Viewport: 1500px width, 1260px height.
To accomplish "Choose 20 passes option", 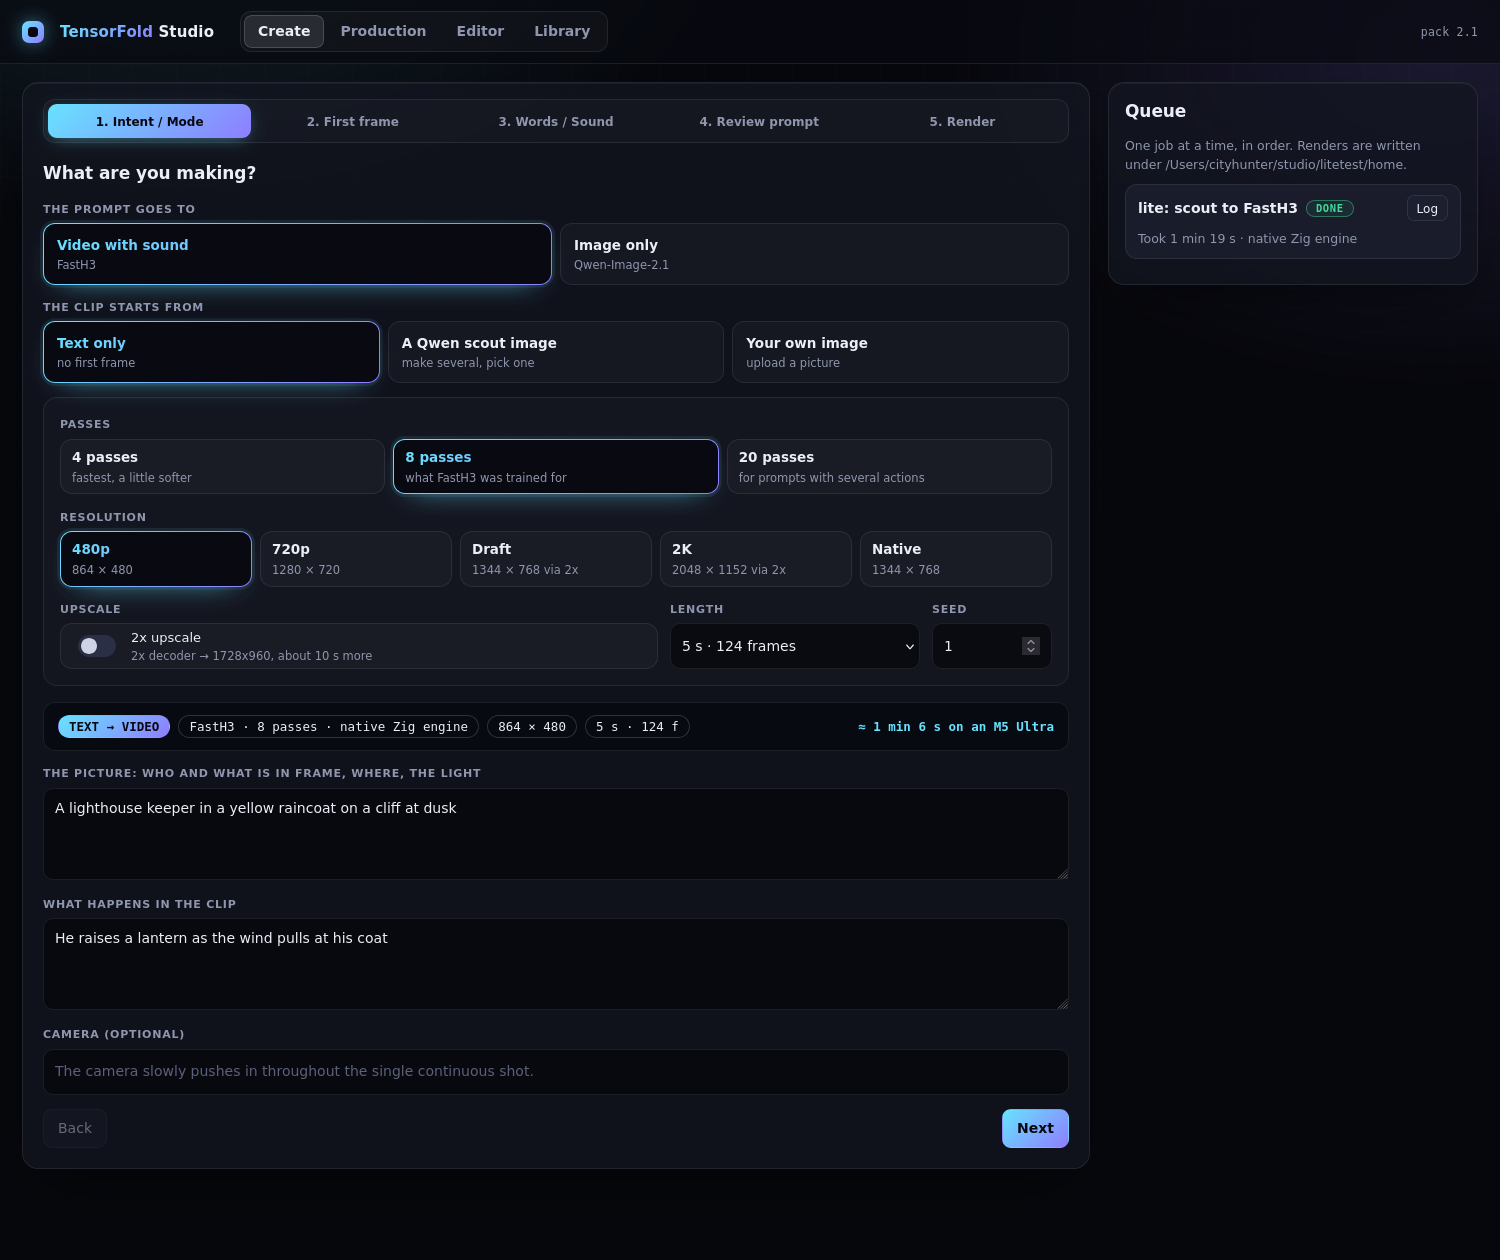I will (x=889, y=466).
